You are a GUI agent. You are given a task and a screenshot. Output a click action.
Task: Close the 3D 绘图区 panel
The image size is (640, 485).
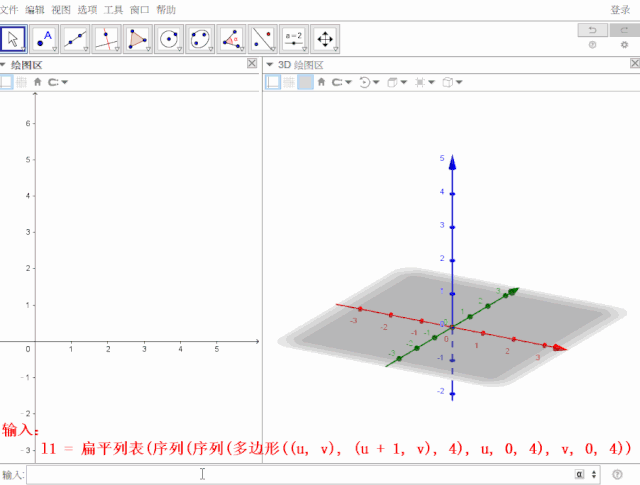[x=635, y=63]
